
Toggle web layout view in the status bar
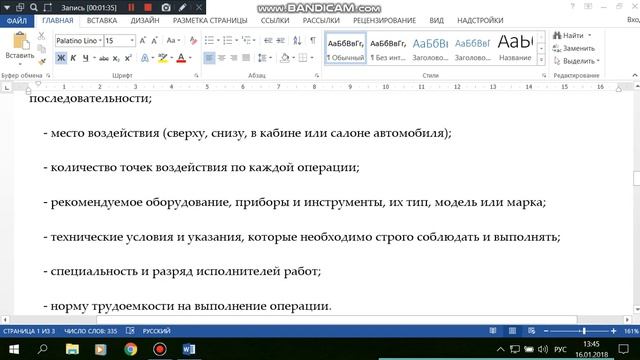click(531, 331)
